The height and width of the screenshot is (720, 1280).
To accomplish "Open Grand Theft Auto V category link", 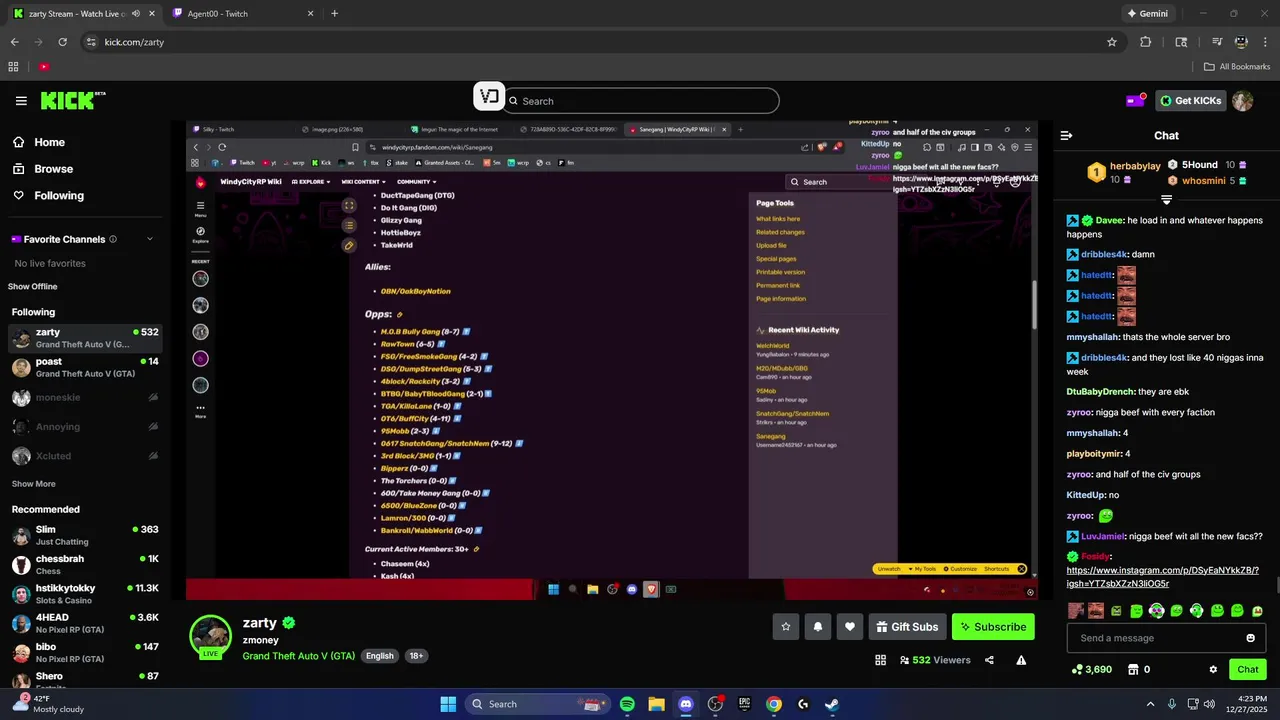I will pyautogui.click(x=298, y=656).
